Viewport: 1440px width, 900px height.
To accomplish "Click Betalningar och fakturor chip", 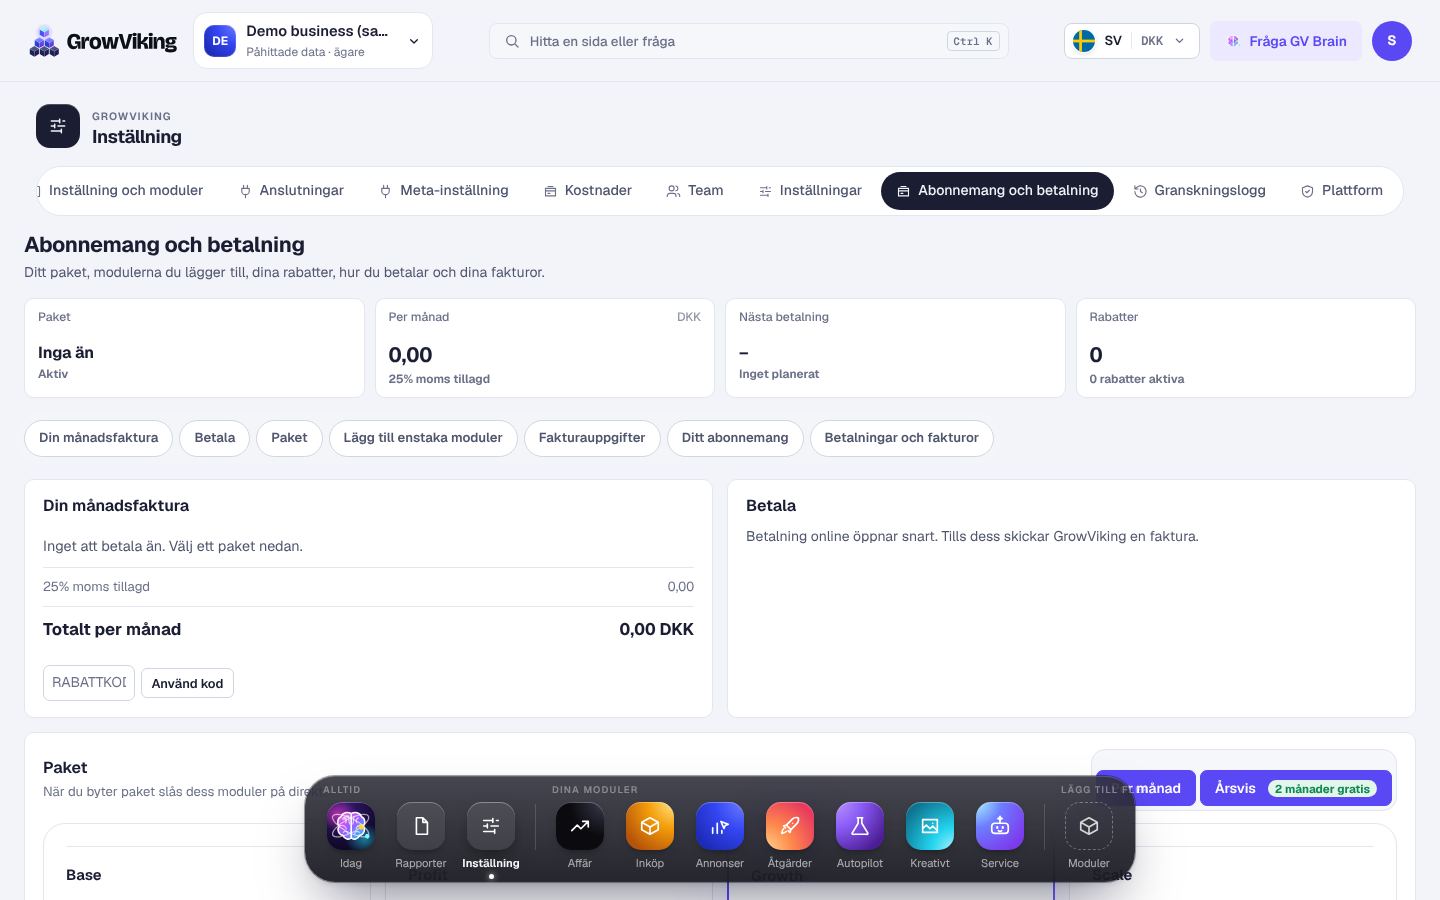I will [x=902, y=438].
